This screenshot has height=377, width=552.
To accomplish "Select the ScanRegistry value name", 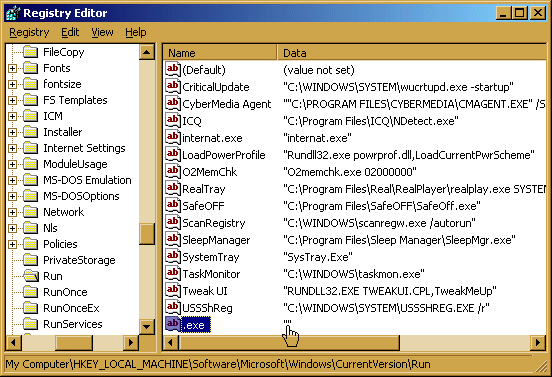I will click(213, 223).
